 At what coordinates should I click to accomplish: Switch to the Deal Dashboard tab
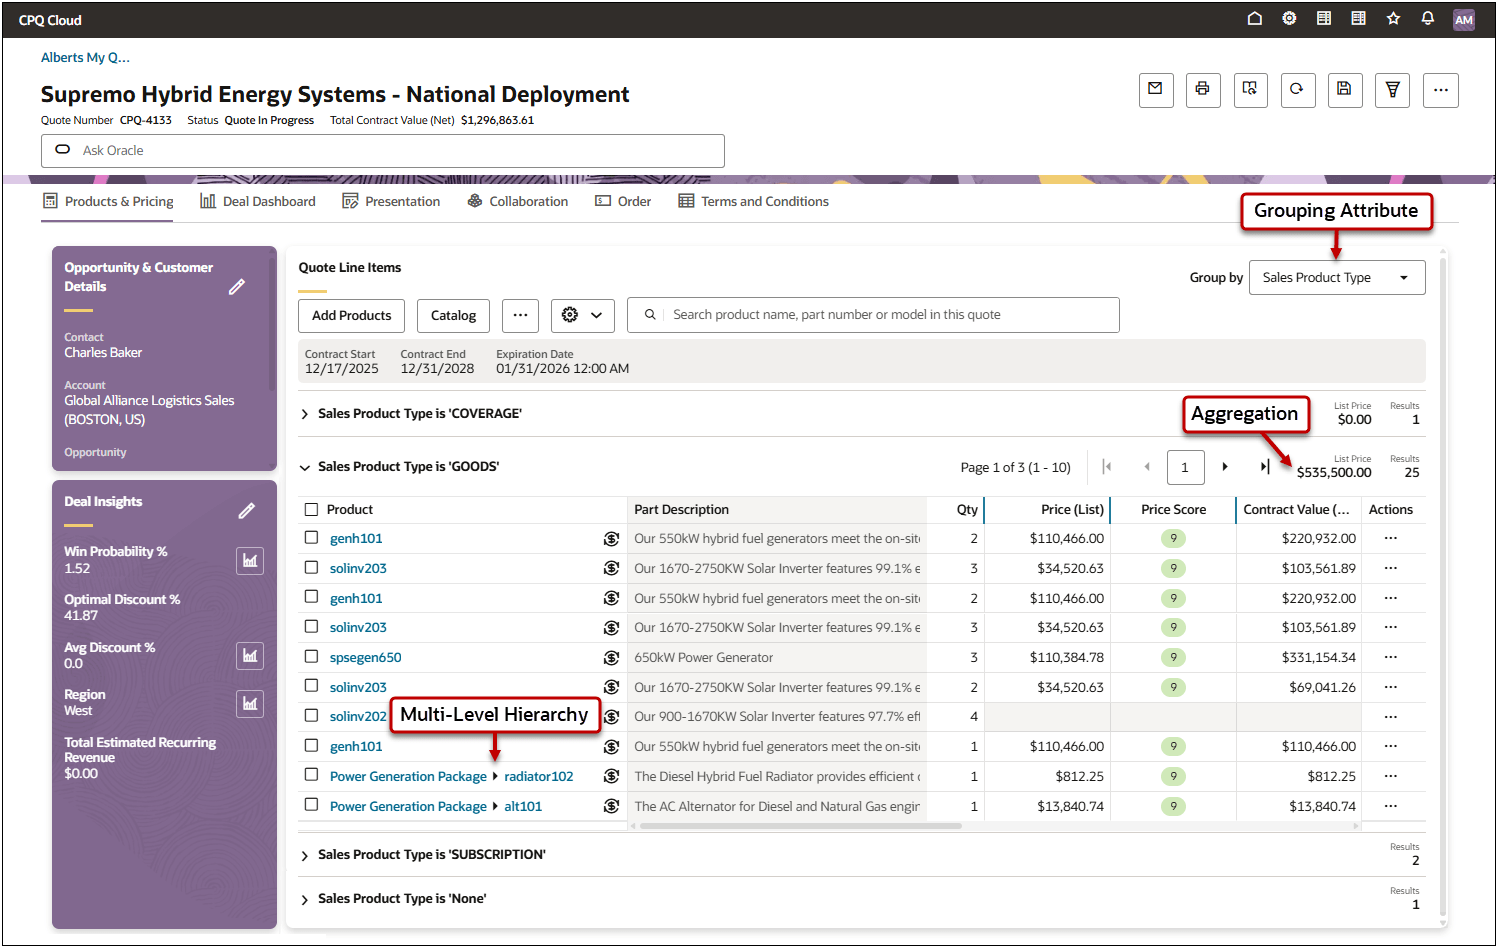click(258, 202)
